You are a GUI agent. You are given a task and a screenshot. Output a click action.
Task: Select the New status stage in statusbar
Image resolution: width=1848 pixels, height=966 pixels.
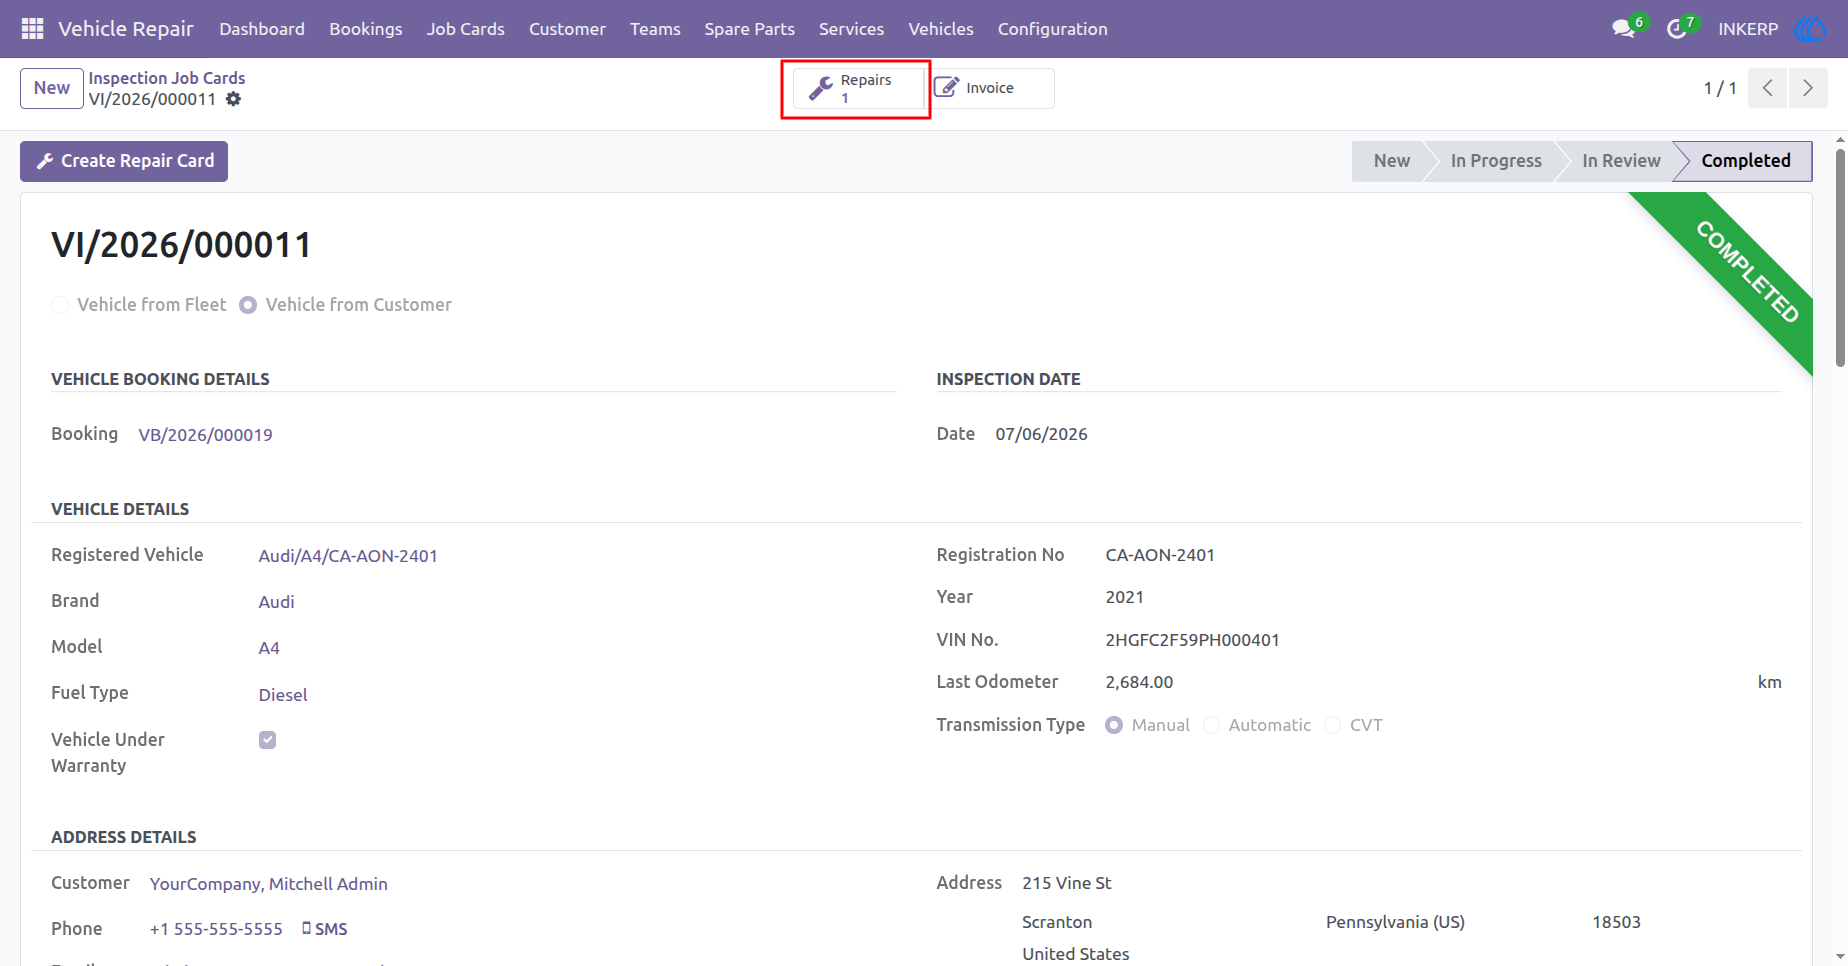(1391, 161)
